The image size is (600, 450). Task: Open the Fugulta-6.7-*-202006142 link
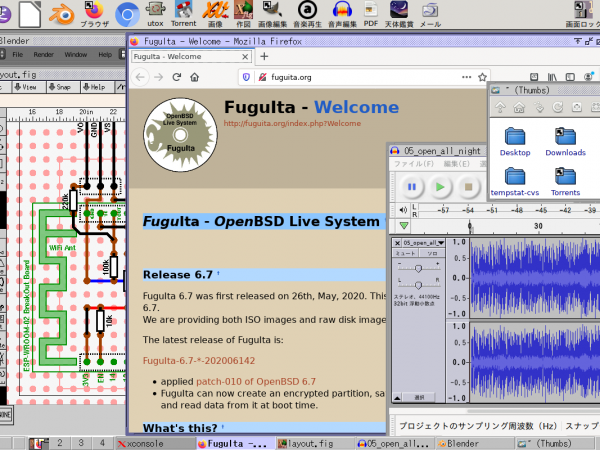(199, 360)
